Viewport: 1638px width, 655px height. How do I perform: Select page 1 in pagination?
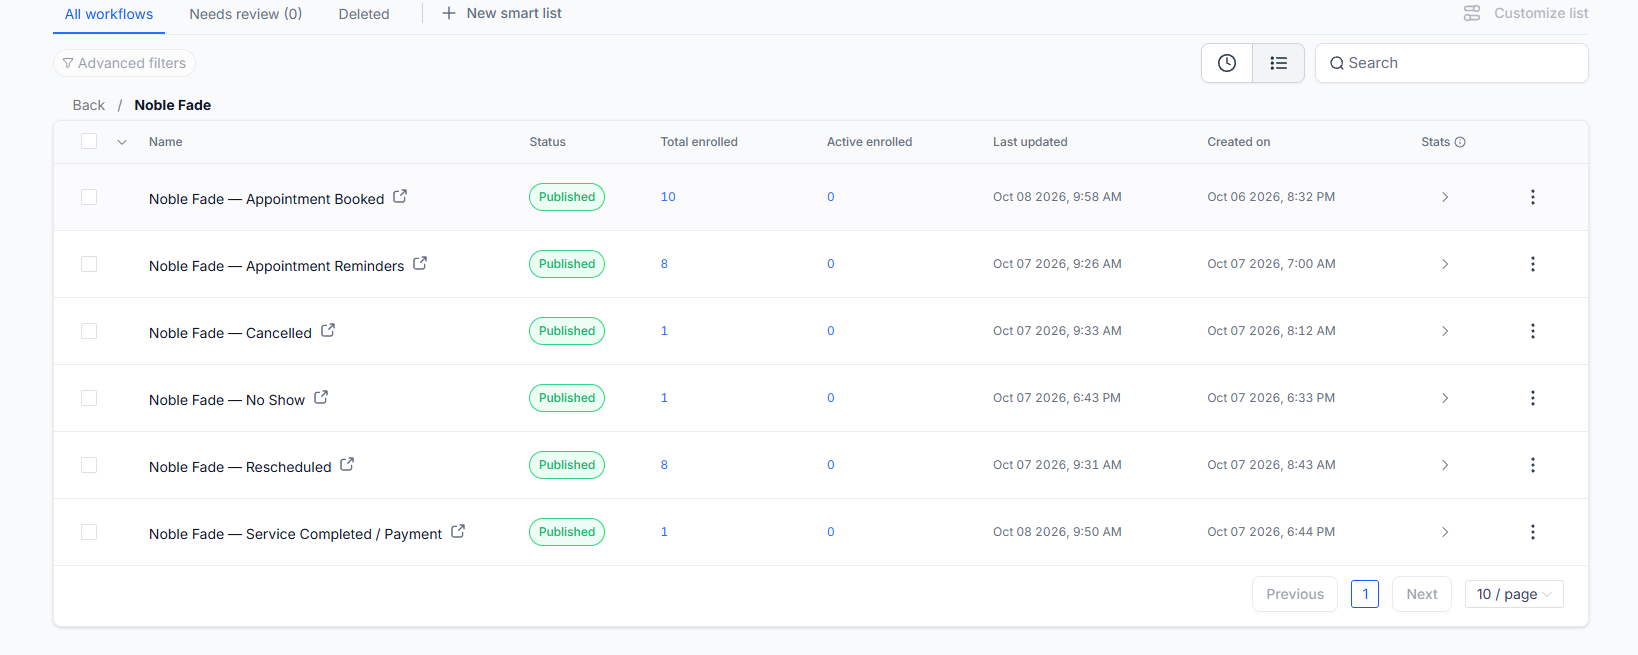[x=1365, y=594]
